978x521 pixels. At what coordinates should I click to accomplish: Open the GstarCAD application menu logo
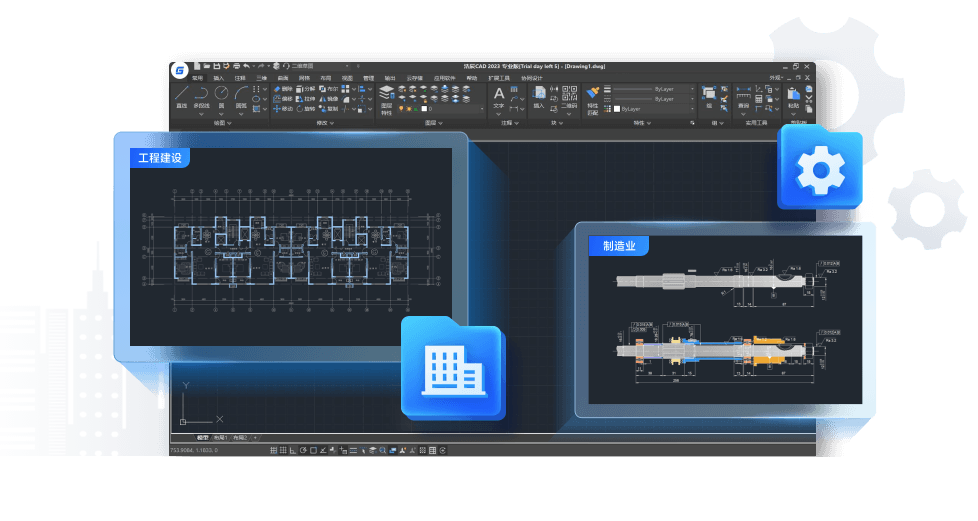(180, 71)
